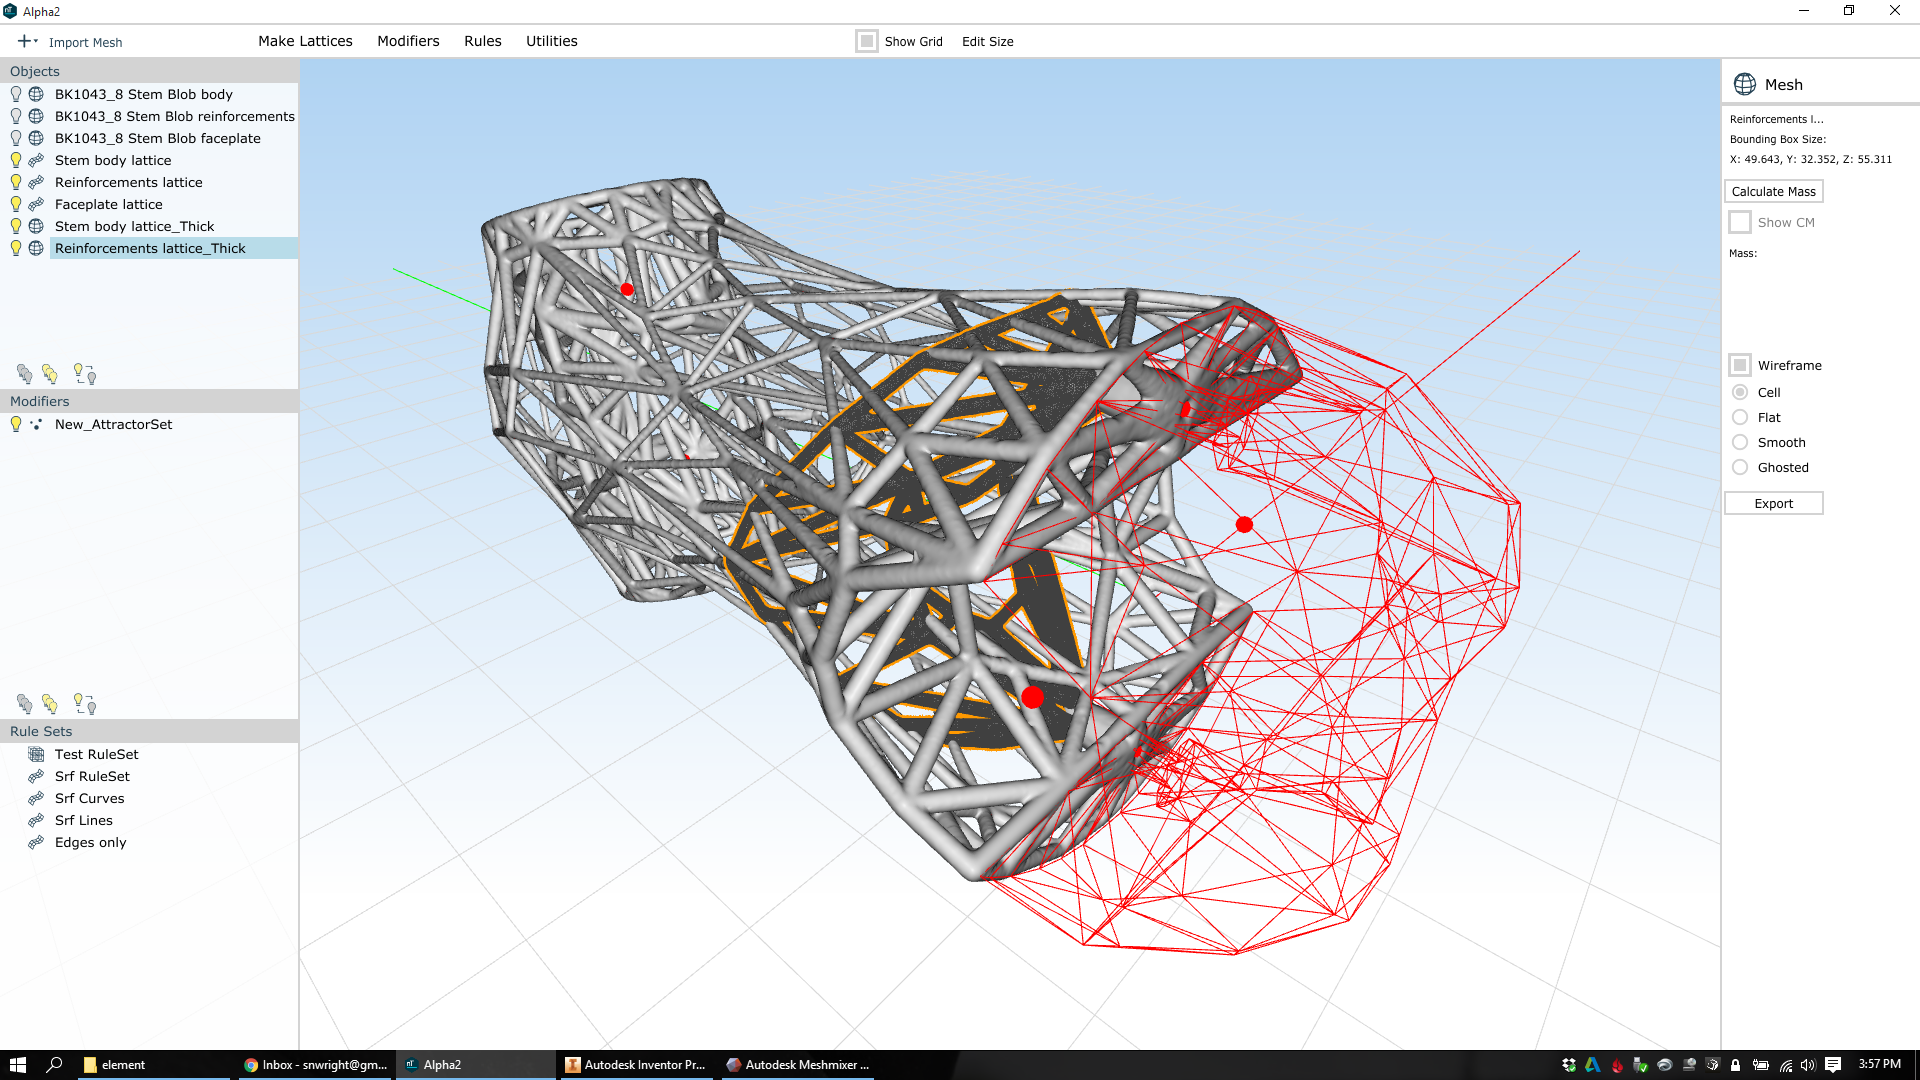Open the plus add dropdown in toolbar
Image resolution: width=1920 pixels, height=1080 pixels.
coord(27,41)
